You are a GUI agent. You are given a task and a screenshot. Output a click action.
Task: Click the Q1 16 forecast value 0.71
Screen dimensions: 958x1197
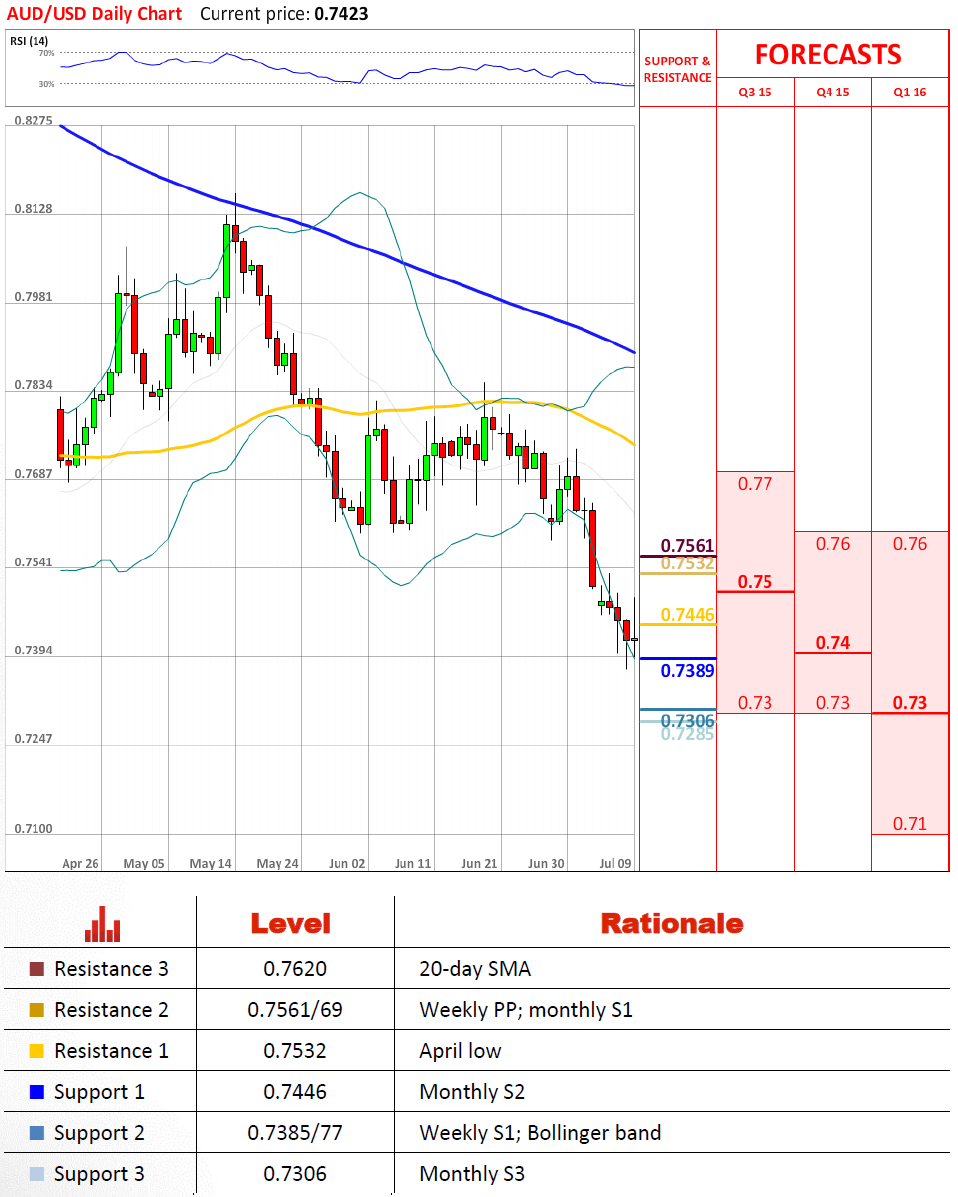click(910, 824)
